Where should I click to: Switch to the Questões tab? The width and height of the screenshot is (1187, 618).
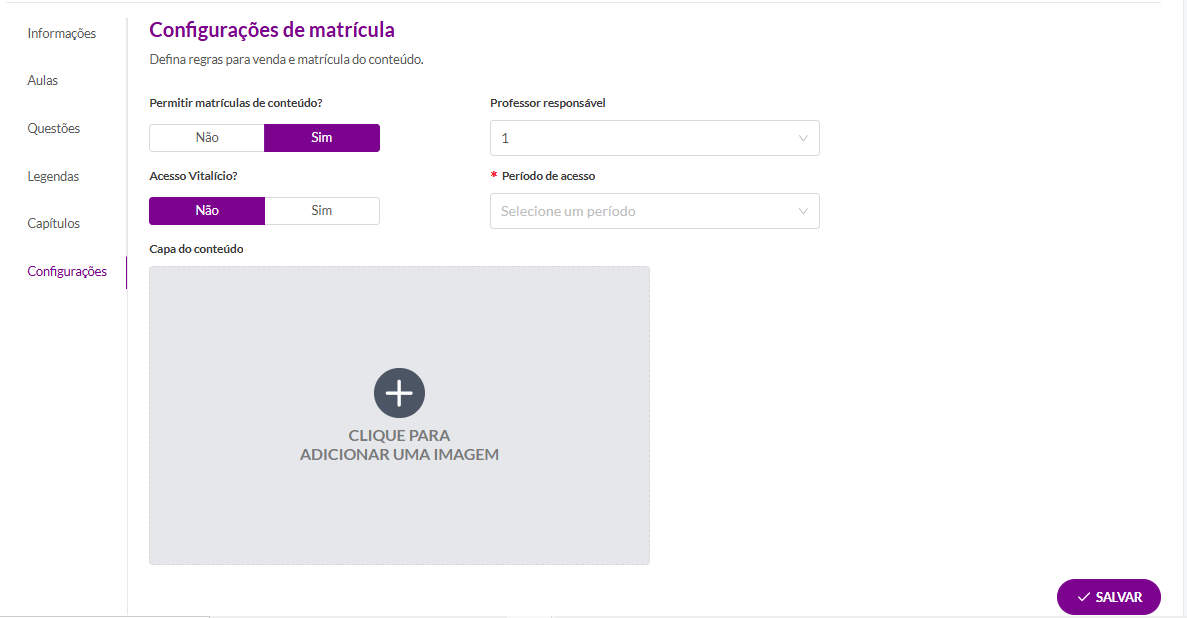tap(54, 129)
